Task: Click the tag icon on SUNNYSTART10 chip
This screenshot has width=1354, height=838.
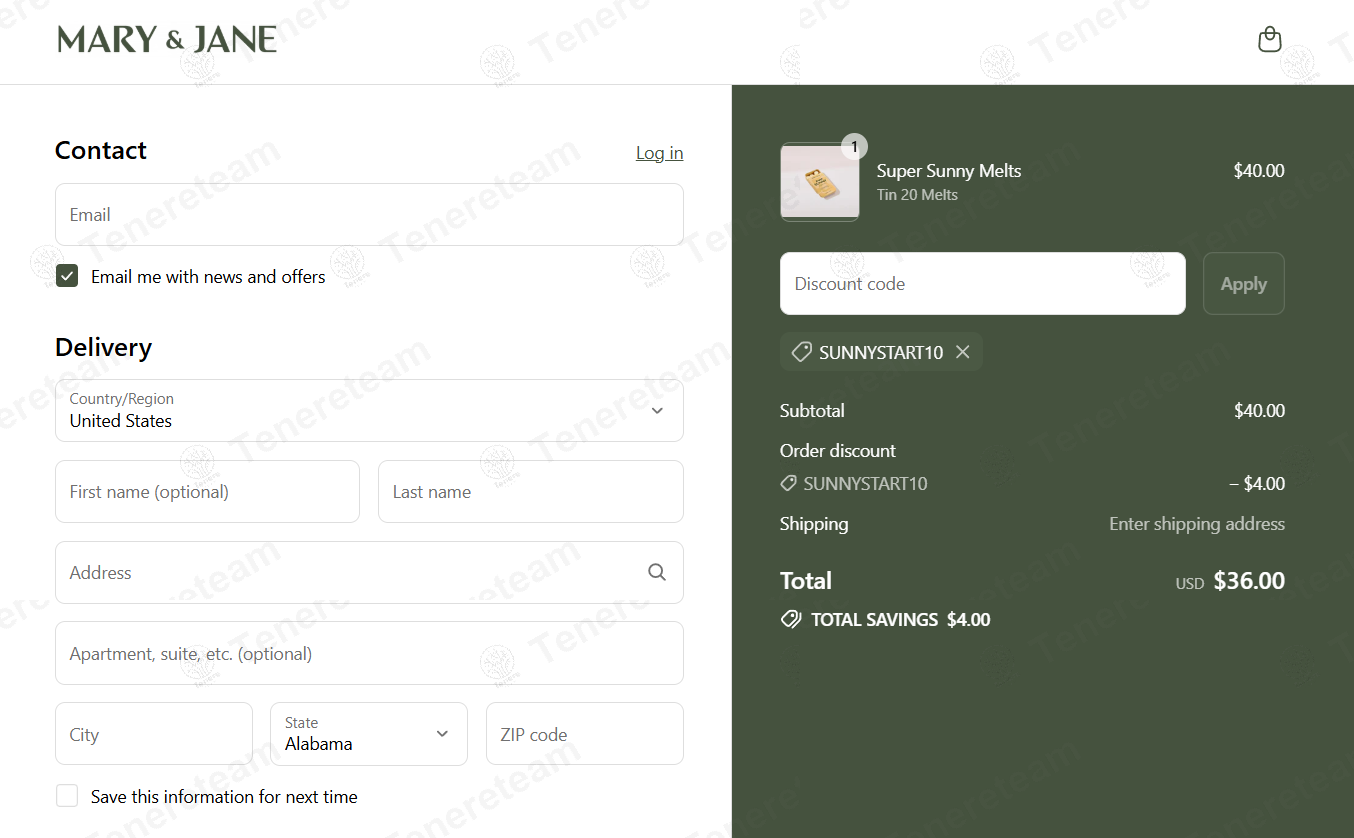Action: pyautogui.click(x=801, y=352)
